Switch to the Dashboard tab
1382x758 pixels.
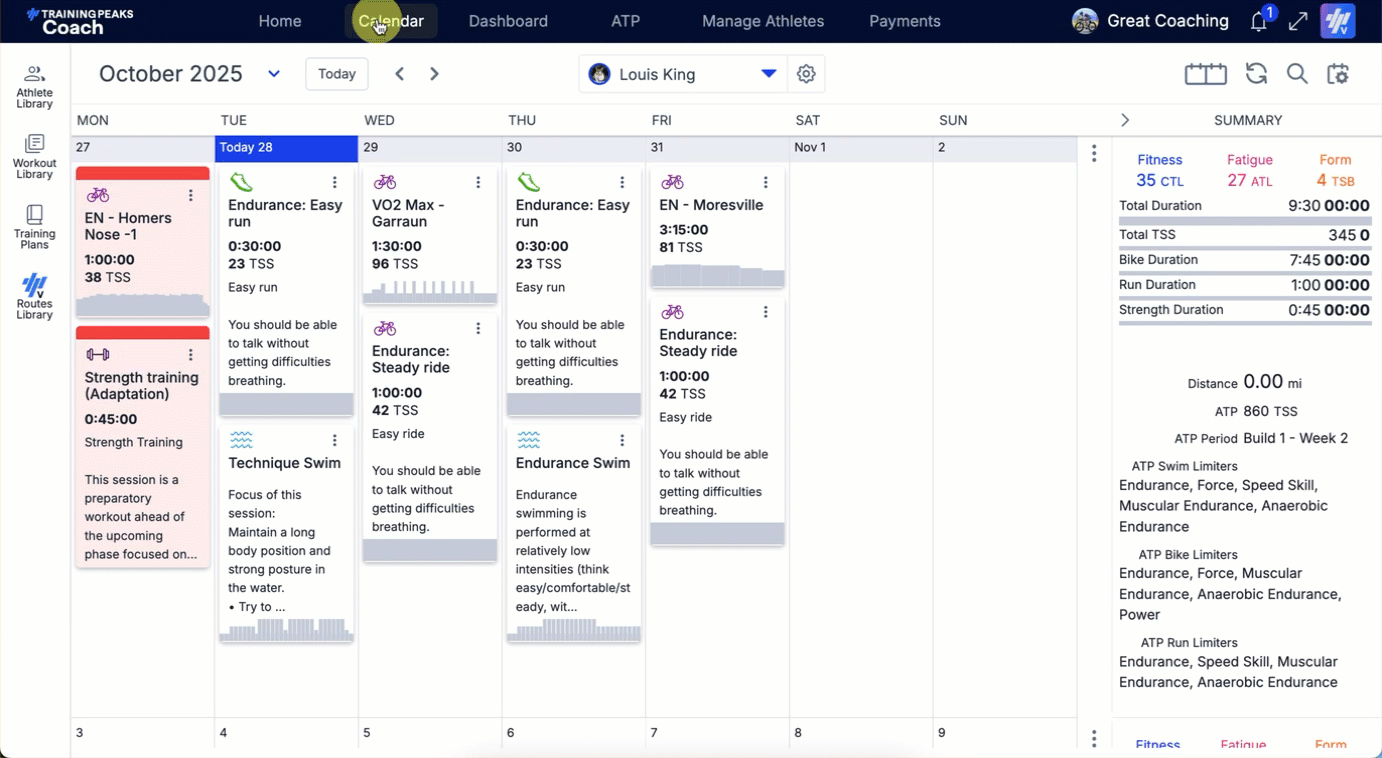click(508, 21)
